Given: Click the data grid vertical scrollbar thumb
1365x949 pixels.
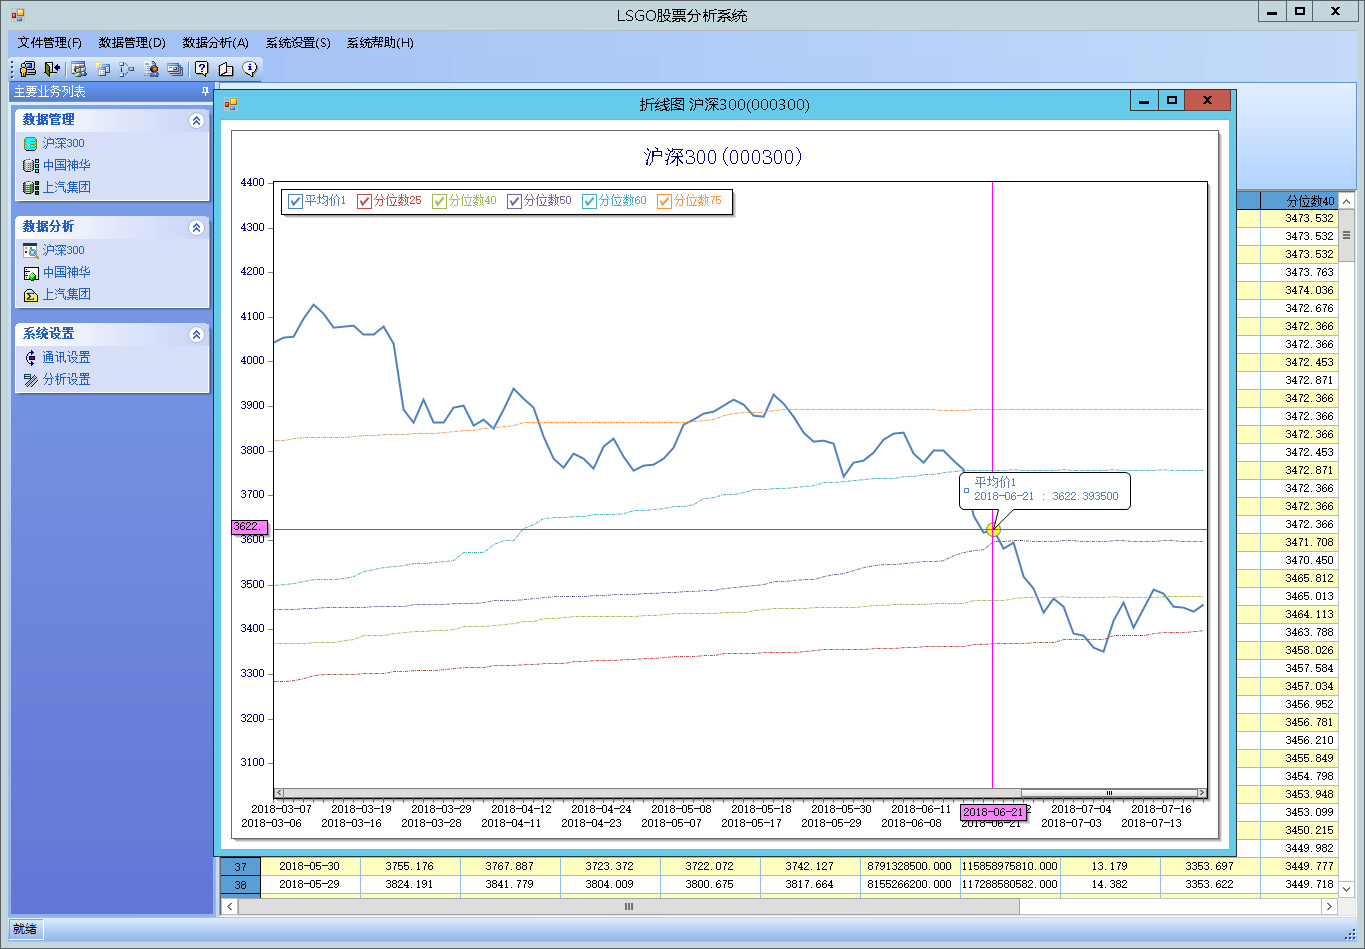Looking at the screenshot, I should coord(1346,236).
